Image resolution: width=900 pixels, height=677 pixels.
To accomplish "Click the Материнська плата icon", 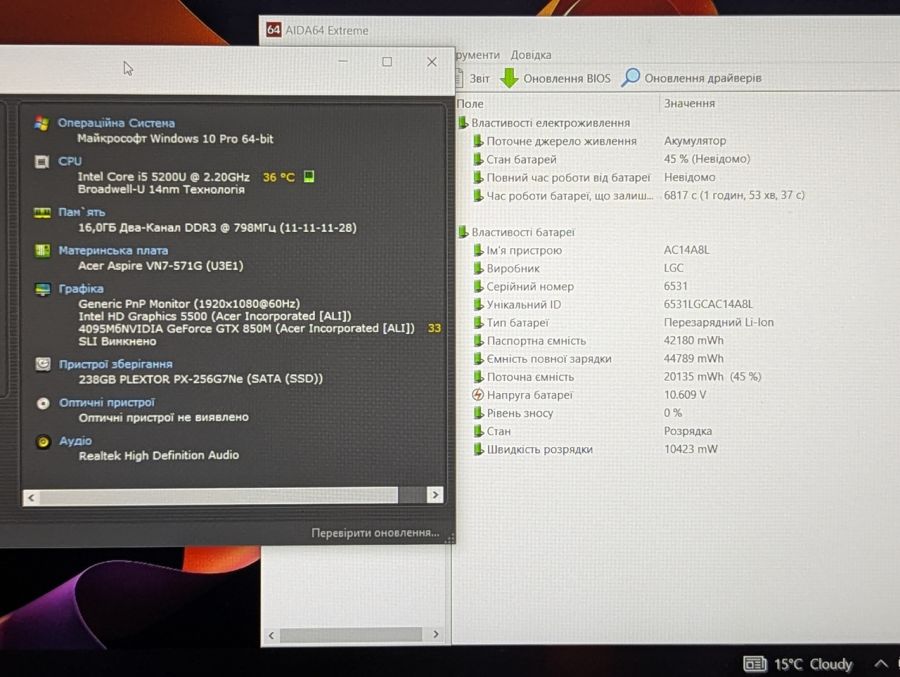I will click(42, 250).
